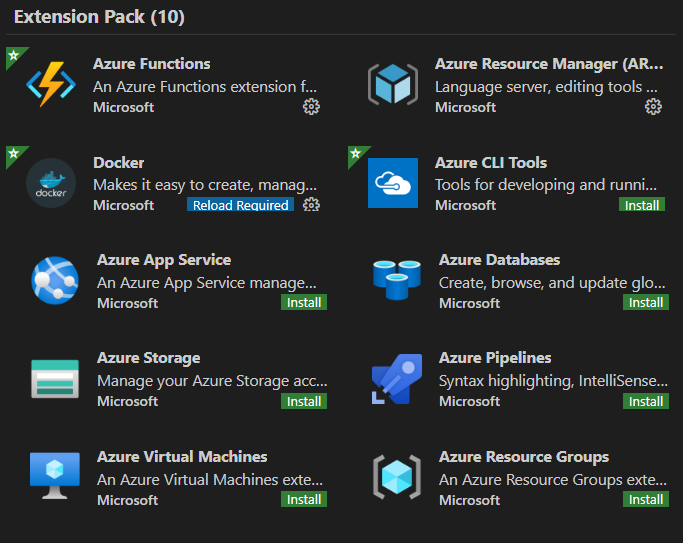Open the Docker extension manage gear

coord(311,205)
